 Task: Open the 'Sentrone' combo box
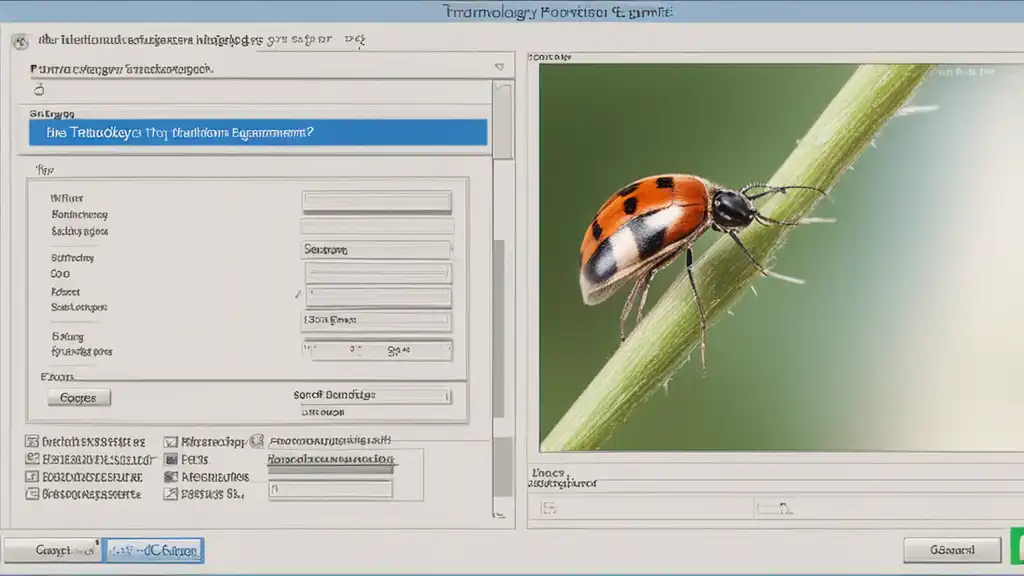point(376,250)
